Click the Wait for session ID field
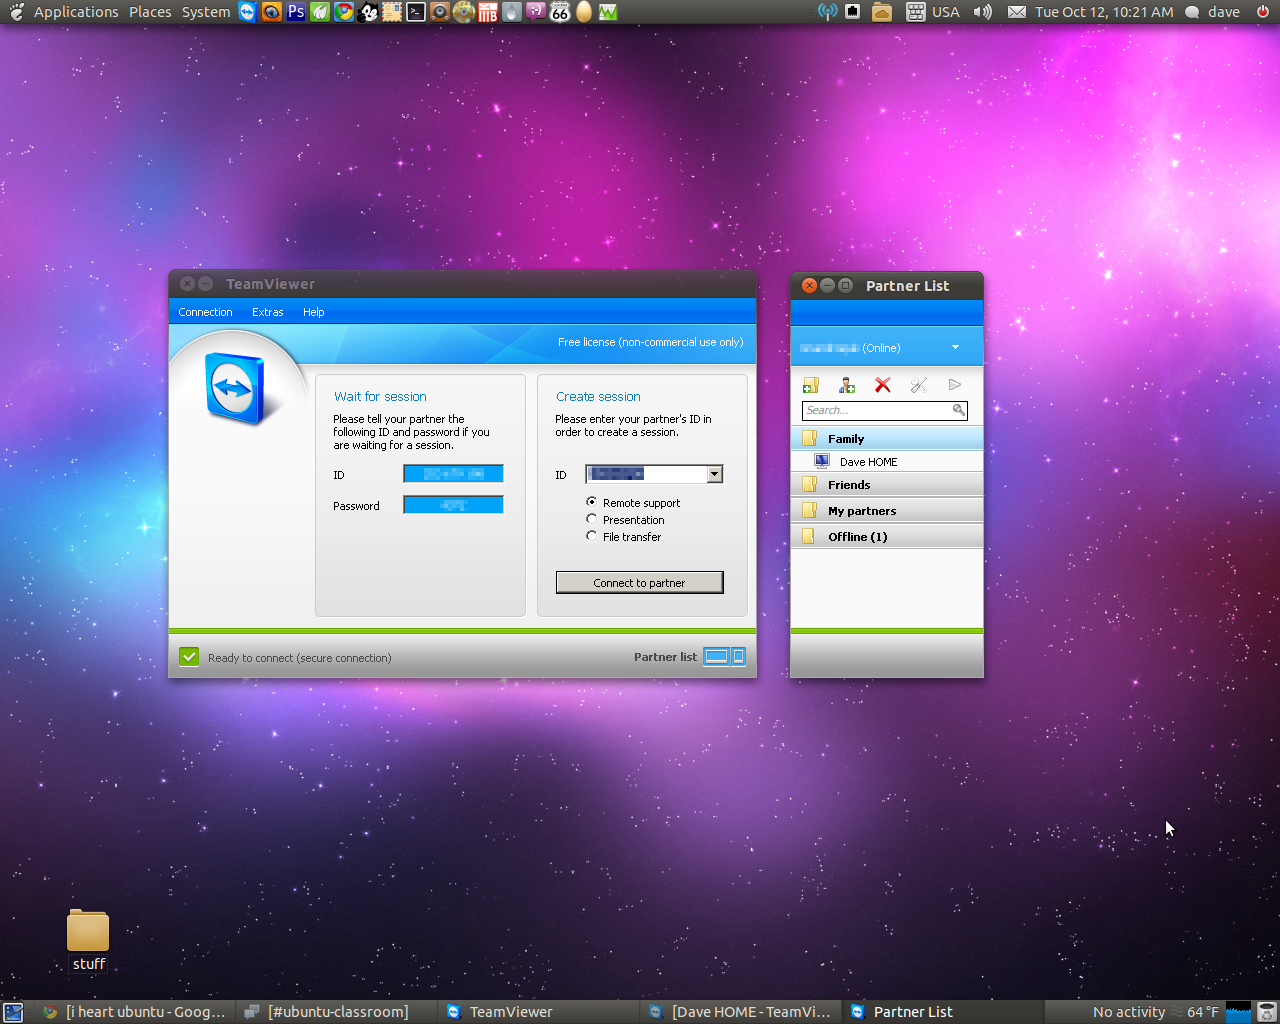The image size is (1280, 1024). tap(453, 474)
